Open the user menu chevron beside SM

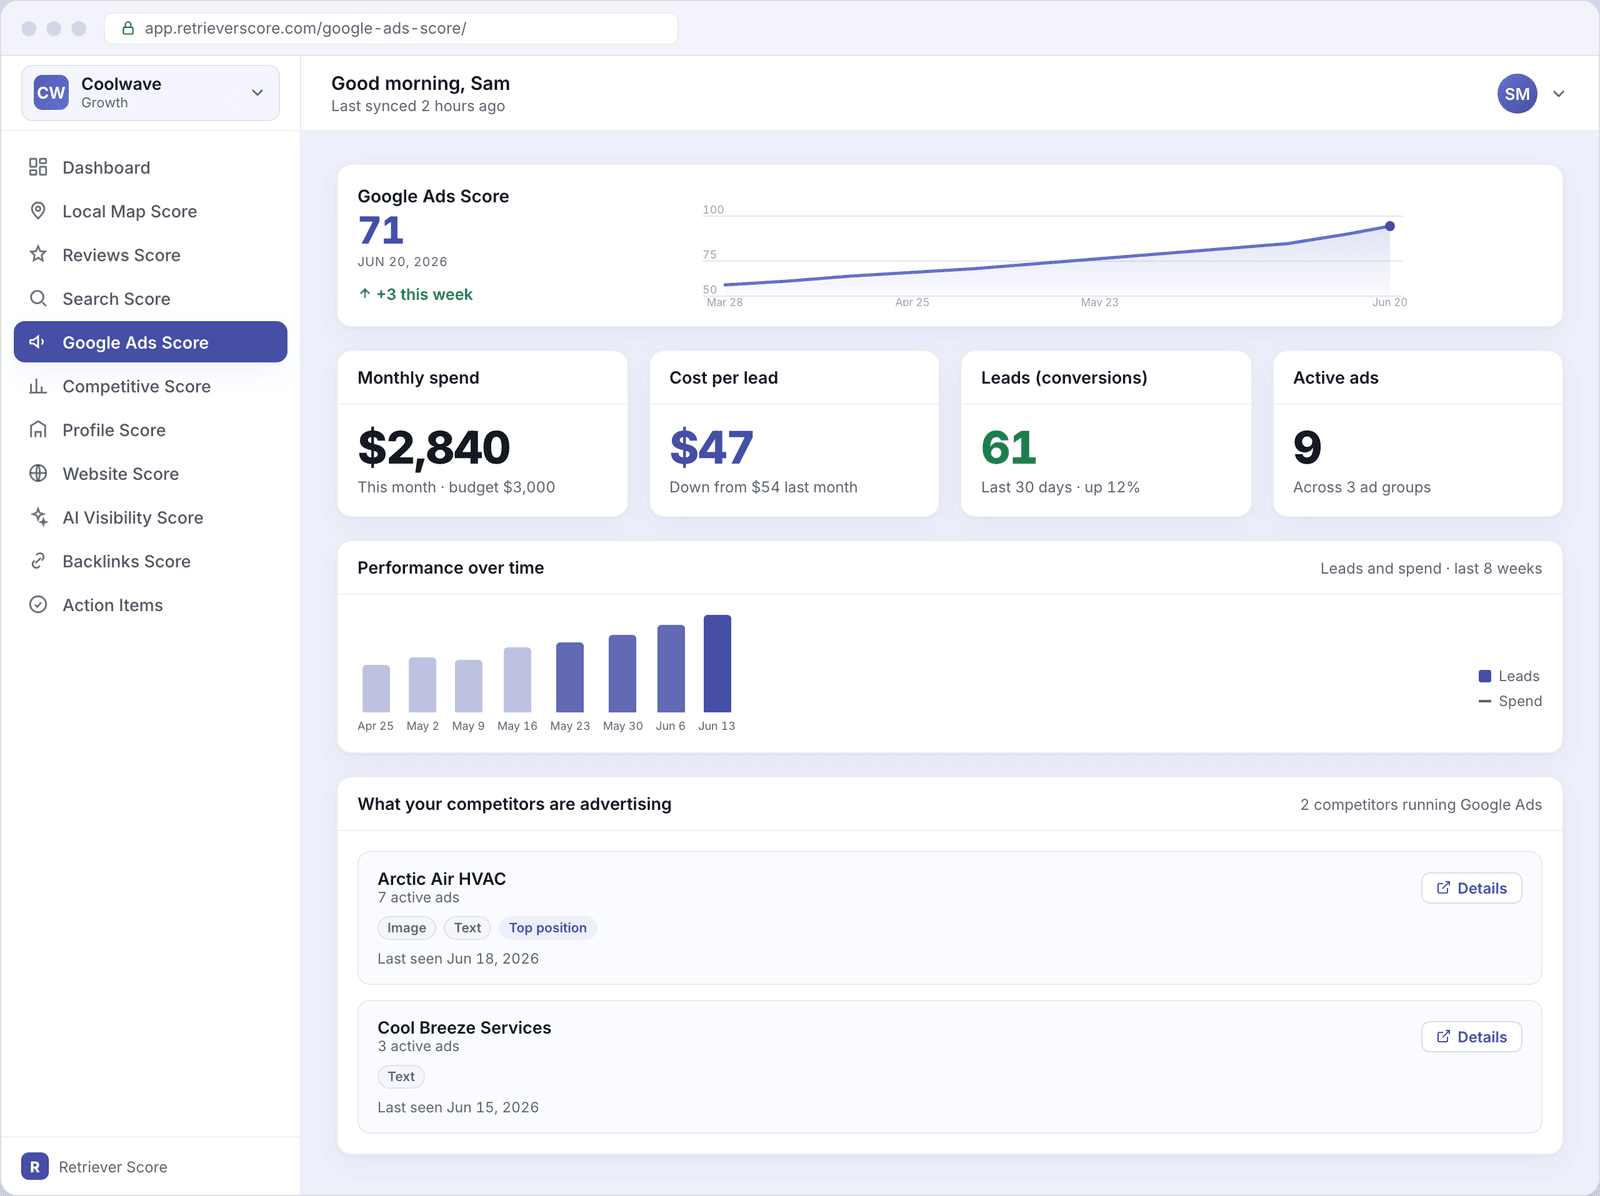tap(1558, 94)
